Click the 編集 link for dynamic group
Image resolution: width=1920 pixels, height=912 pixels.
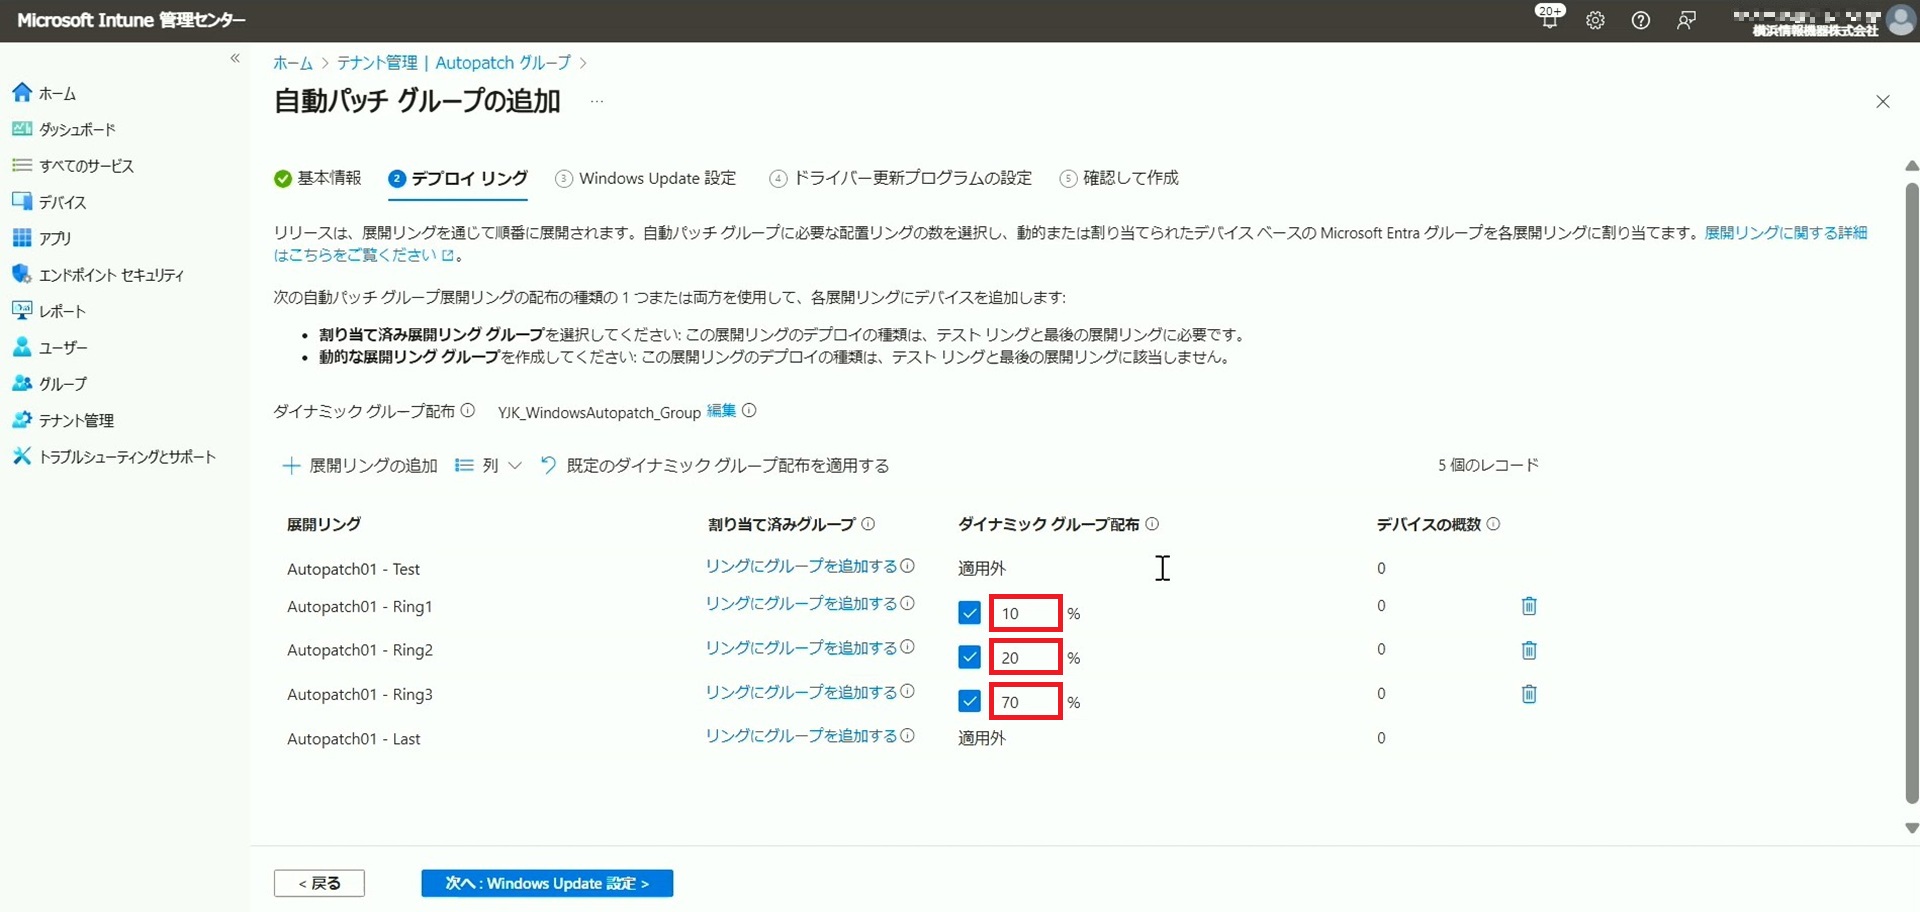721,411
